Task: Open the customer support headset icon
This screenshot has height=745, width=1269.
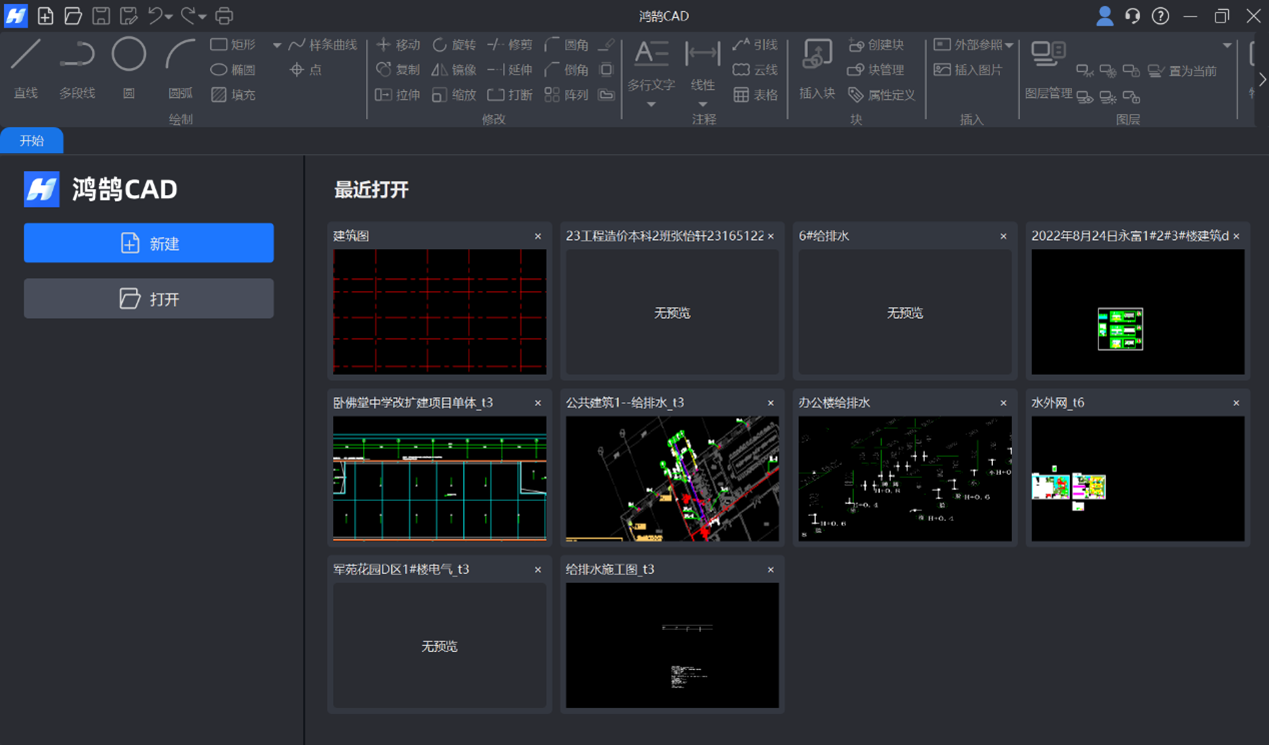Action: (x=1132, y=16)
